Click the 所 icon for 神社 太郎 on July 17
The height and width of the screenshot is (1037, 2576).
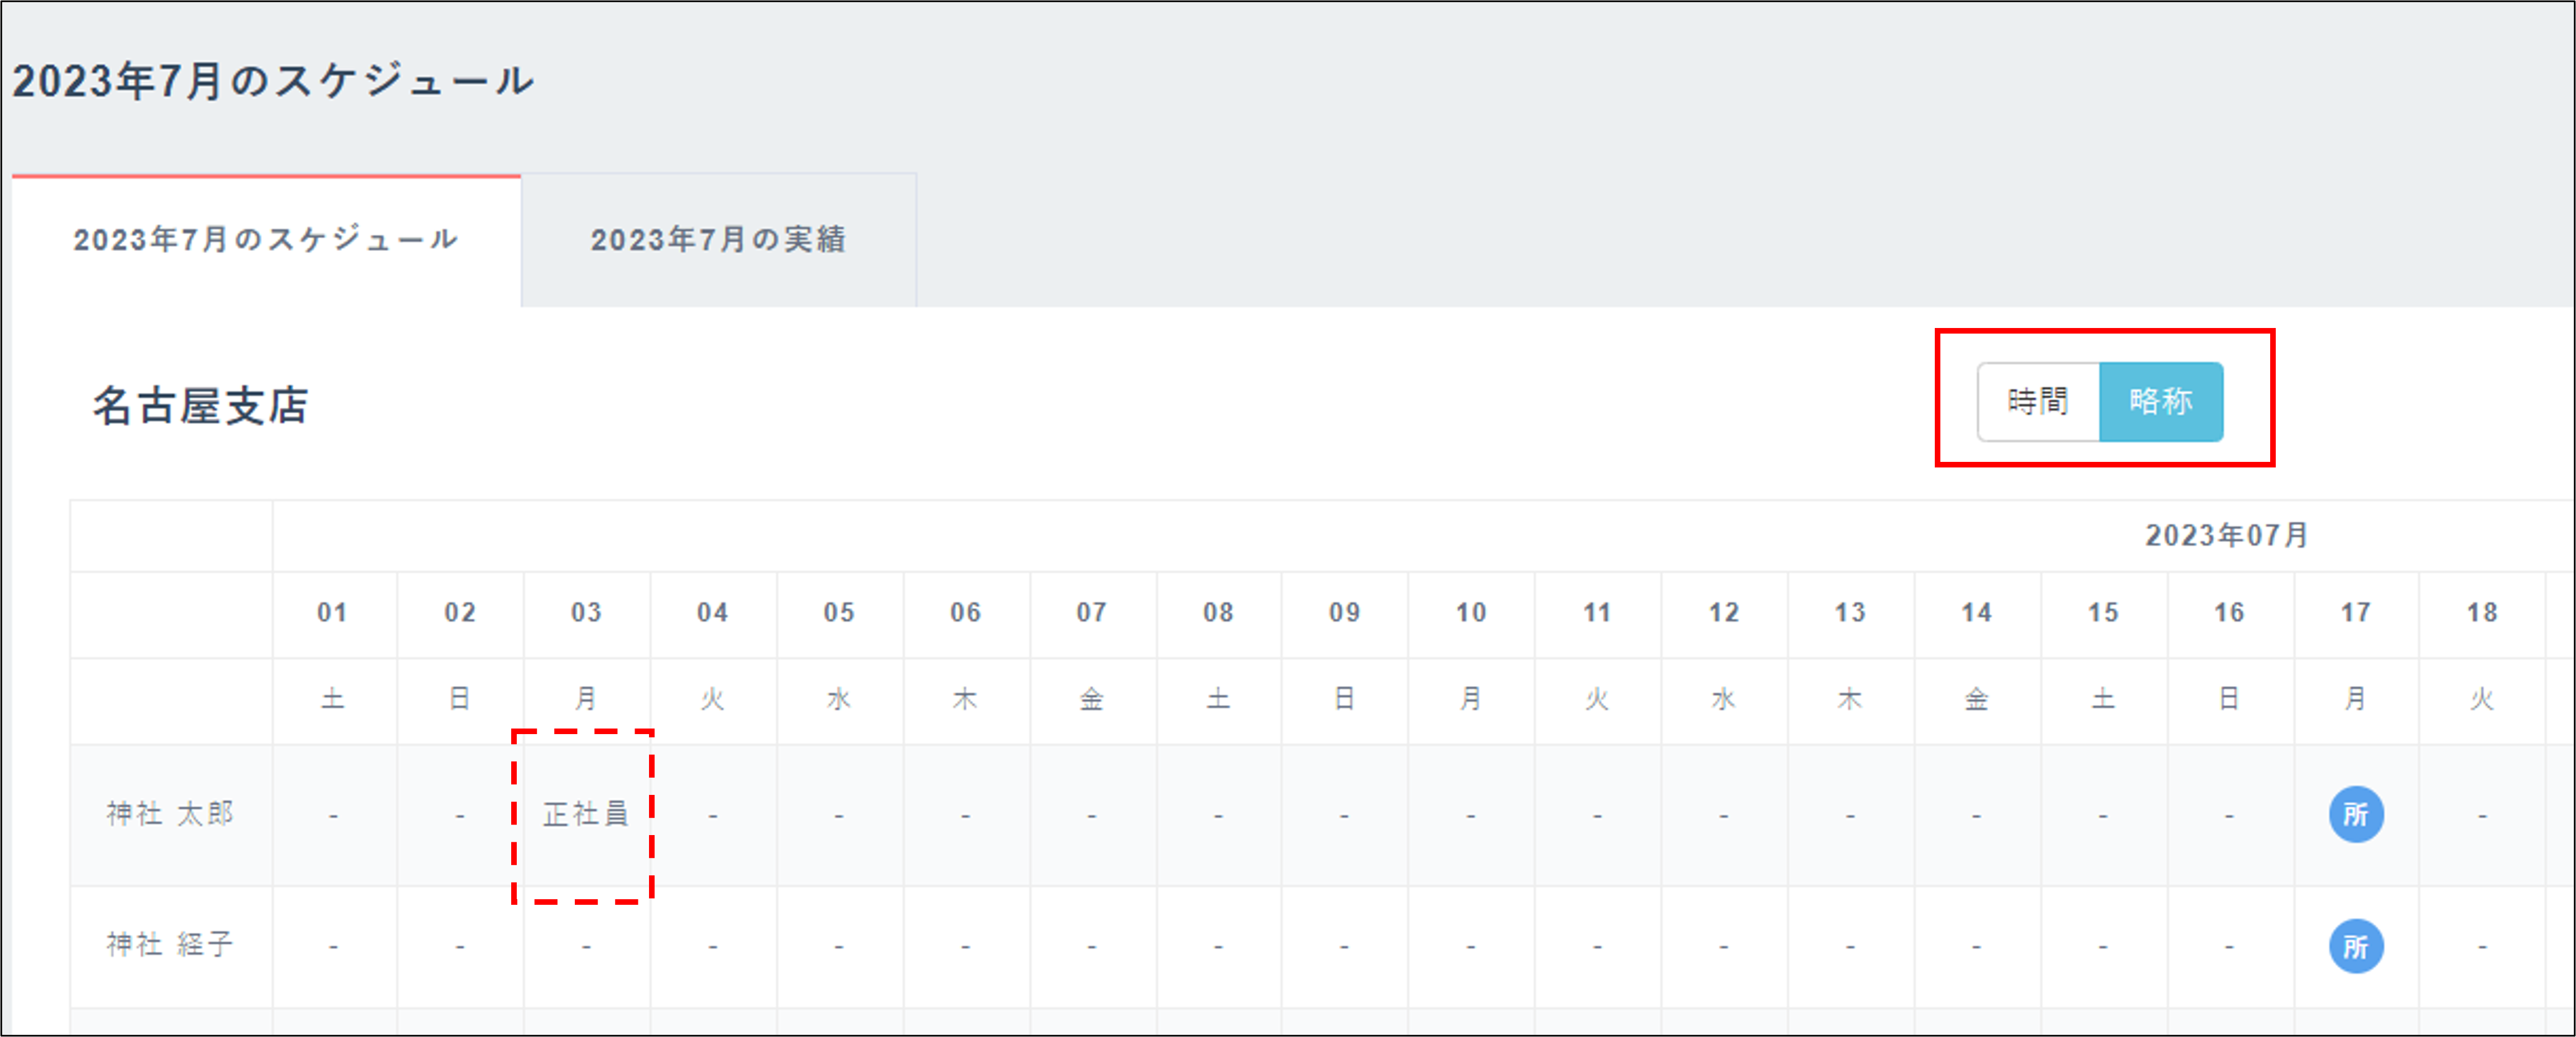(2357, 815)
